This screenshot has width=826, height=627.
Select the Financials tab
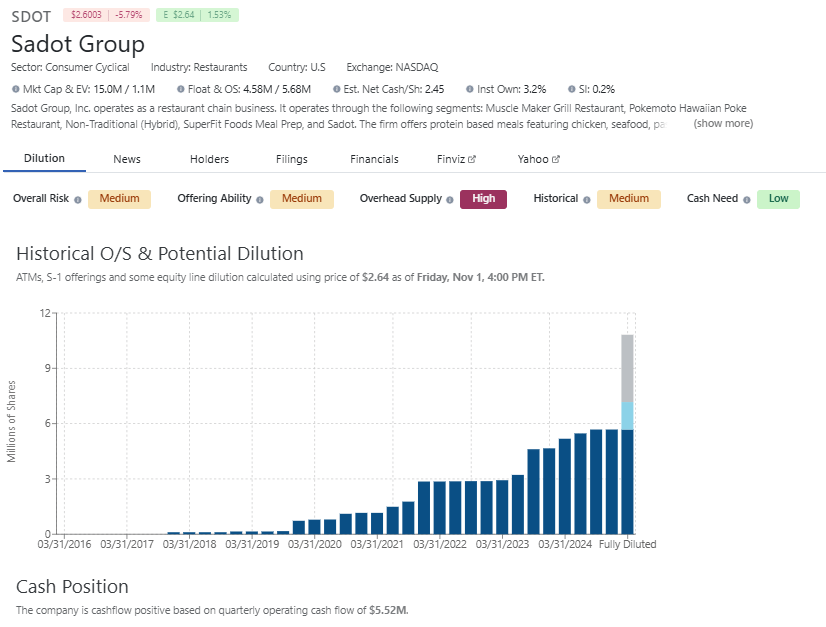pyautogui.click(x=374, y=159)
